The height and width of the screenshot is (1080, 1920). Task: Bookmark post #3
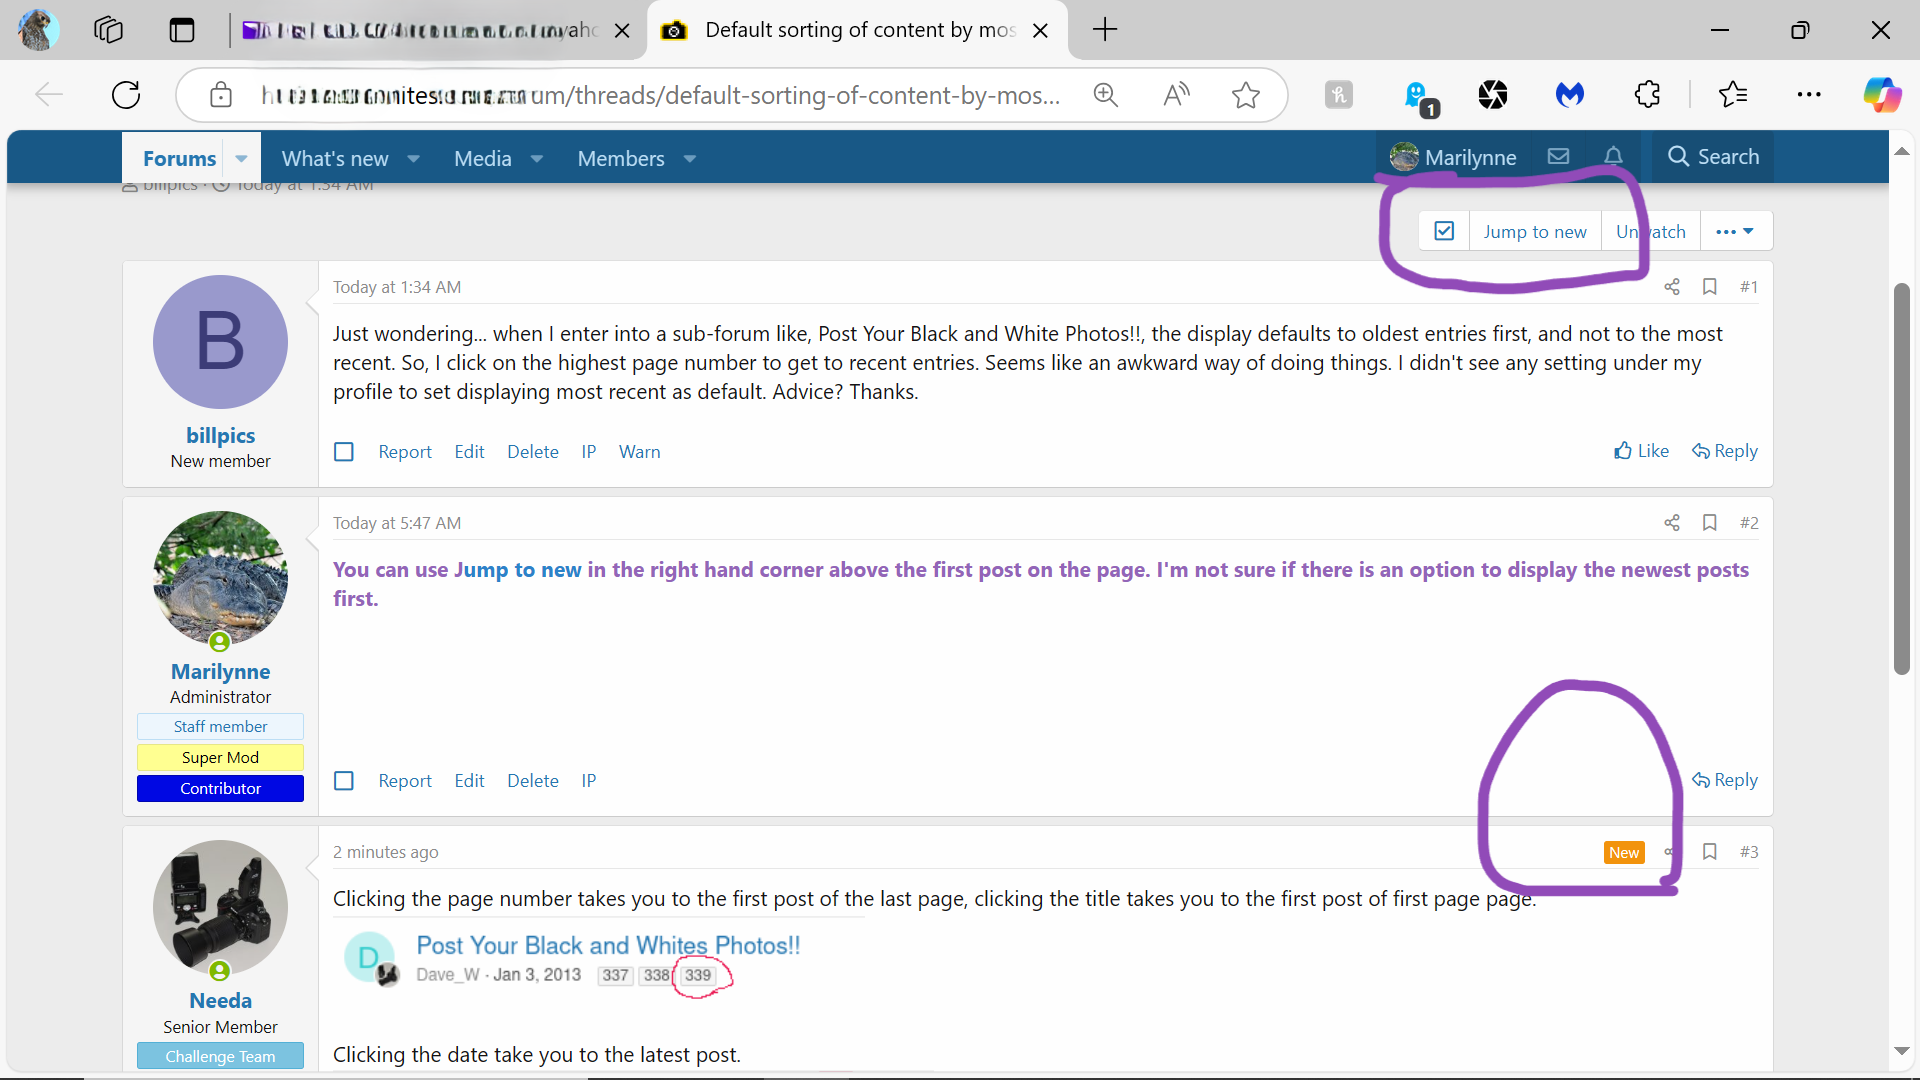tap(1710, 852)
